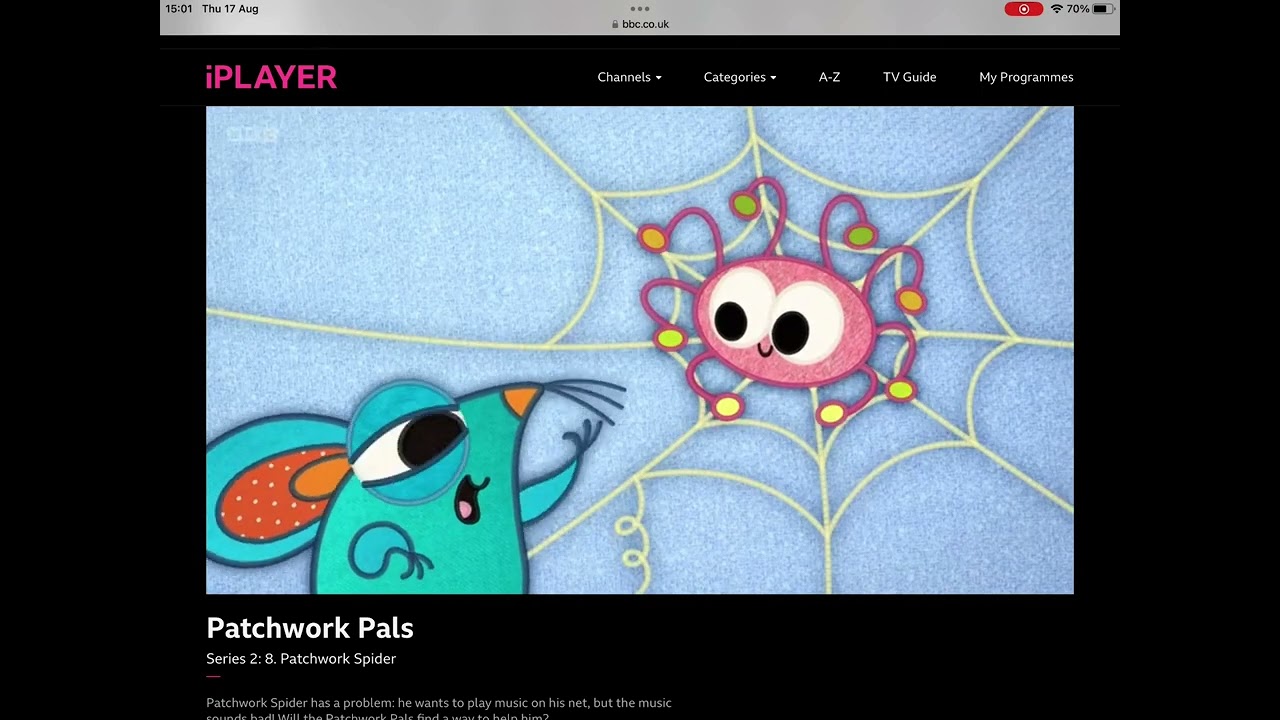Tap the battery status icon
Screen dimensions: 1280x720
1102,9
